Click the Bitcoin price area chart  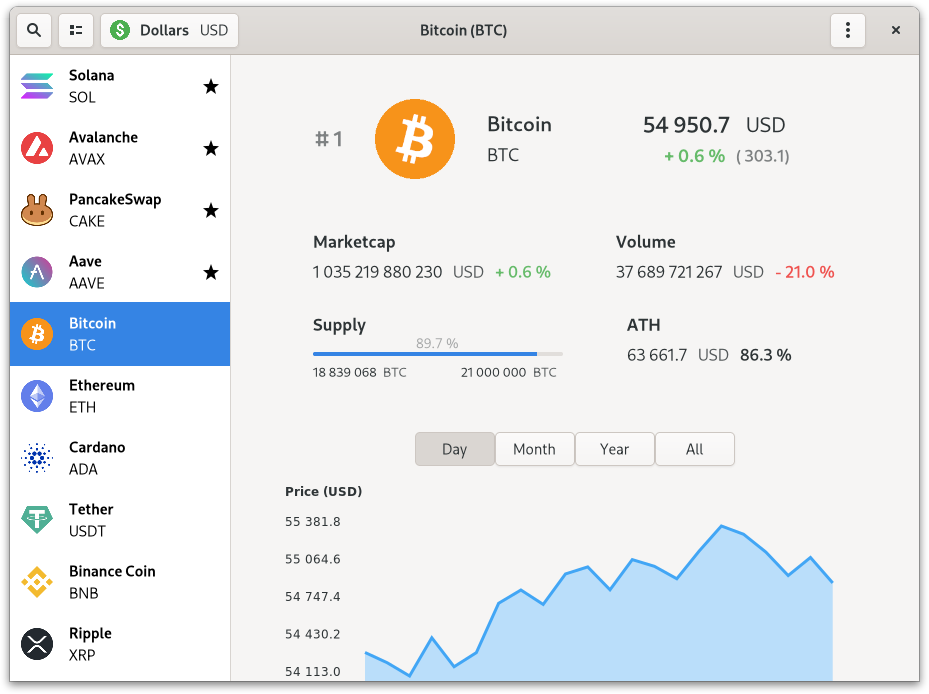[598, 603]
